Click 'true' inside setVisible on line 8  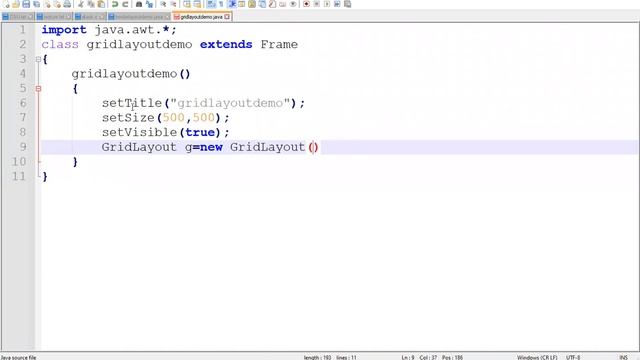tap(200, 133)
